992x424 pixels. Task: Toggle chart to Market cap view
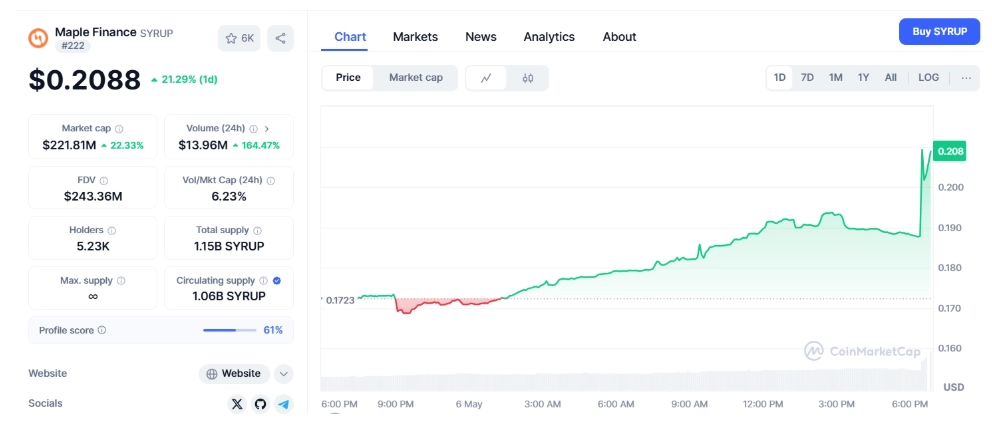[x=415, y=78]
